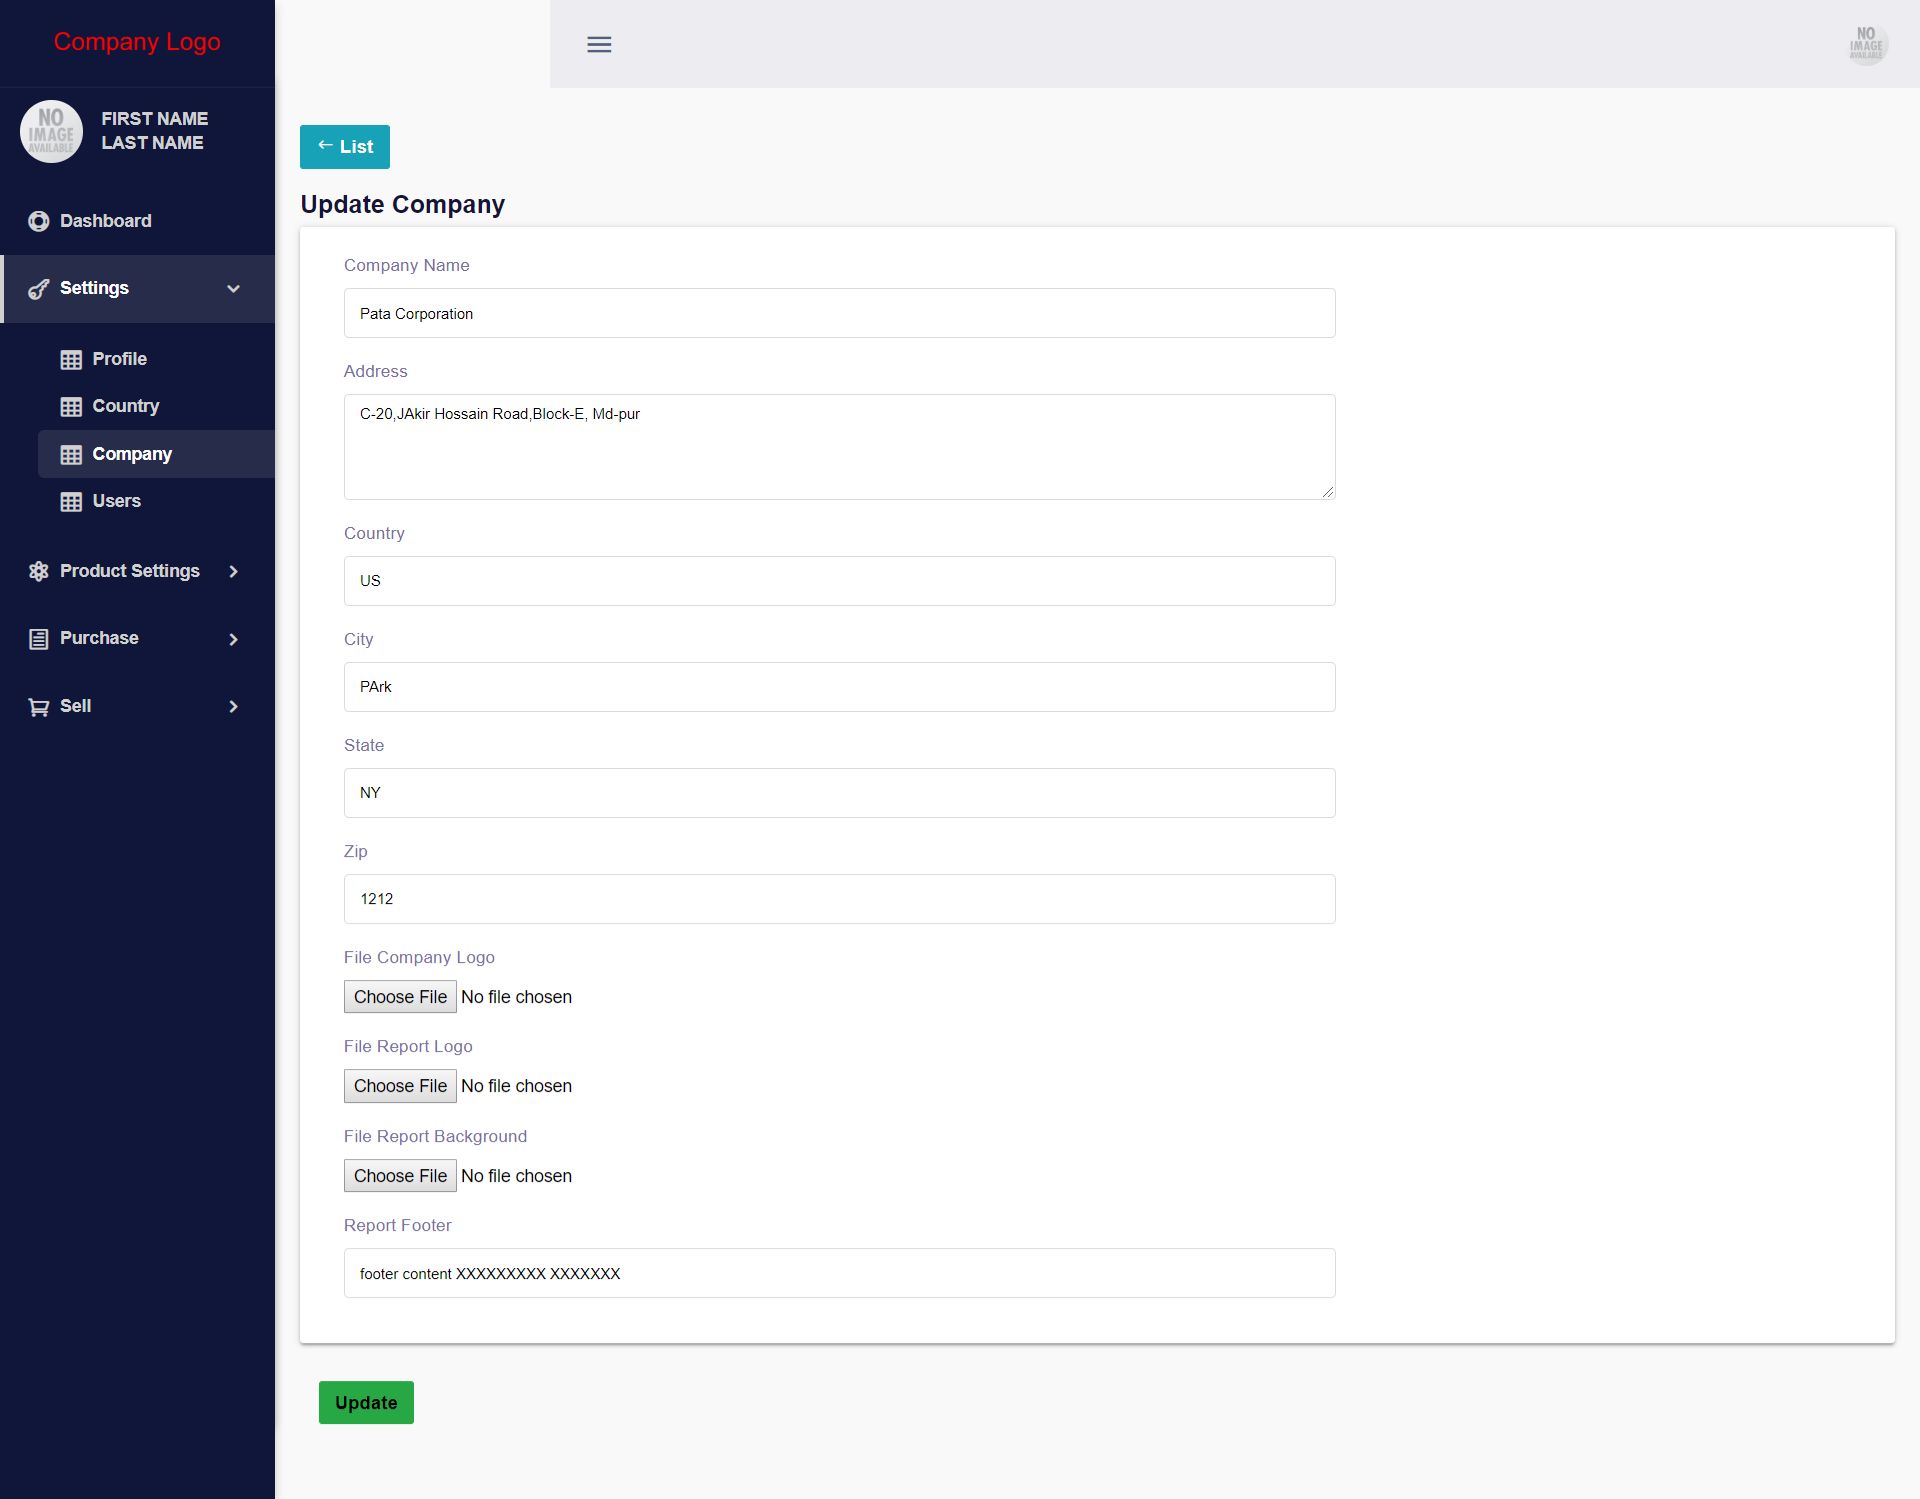1920x1499 pixels.
Task: Expand the Purchase submenu arrow
Action: click(233, 639)
